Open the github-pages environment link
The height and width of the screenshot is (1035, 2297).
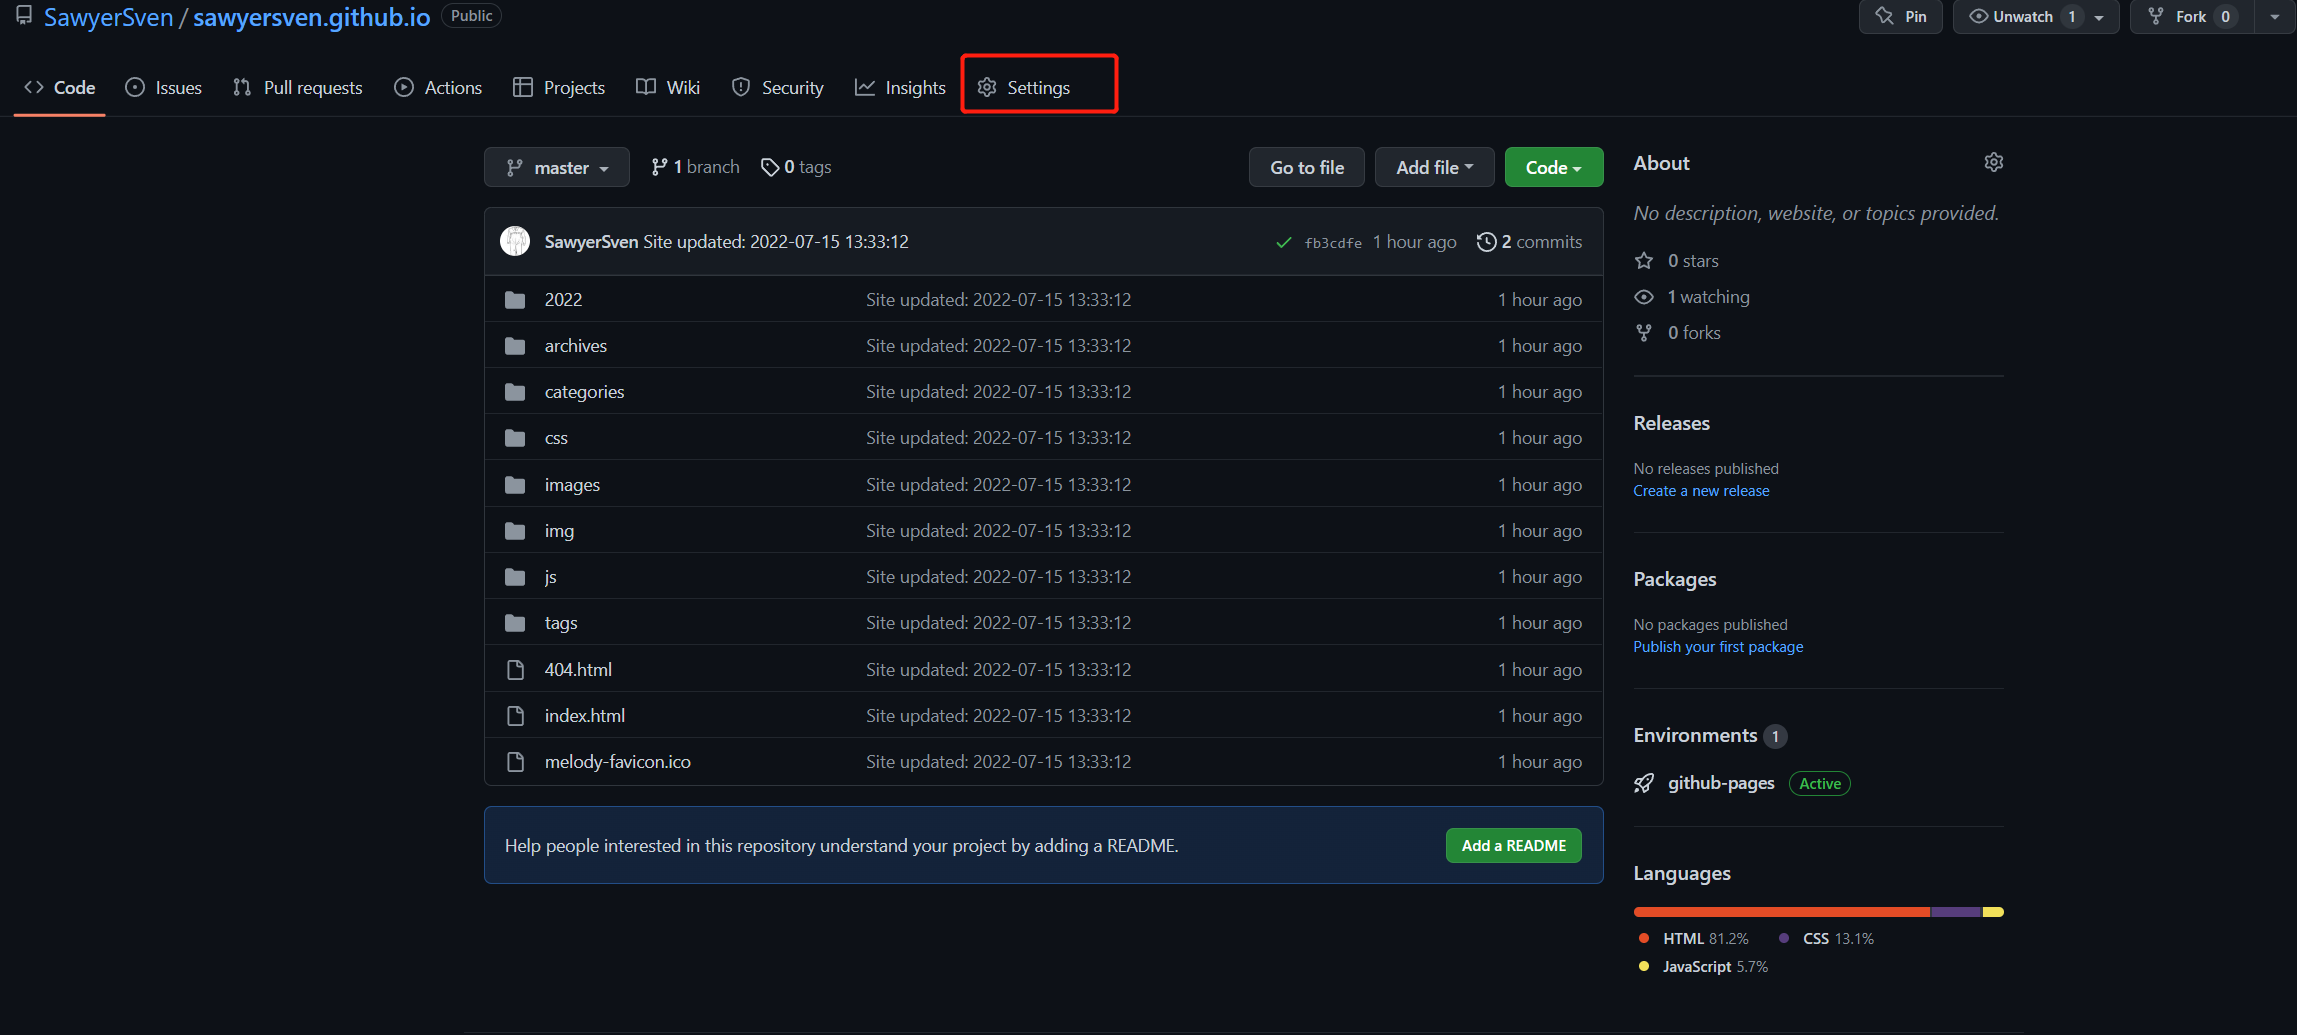[1721, 783]
